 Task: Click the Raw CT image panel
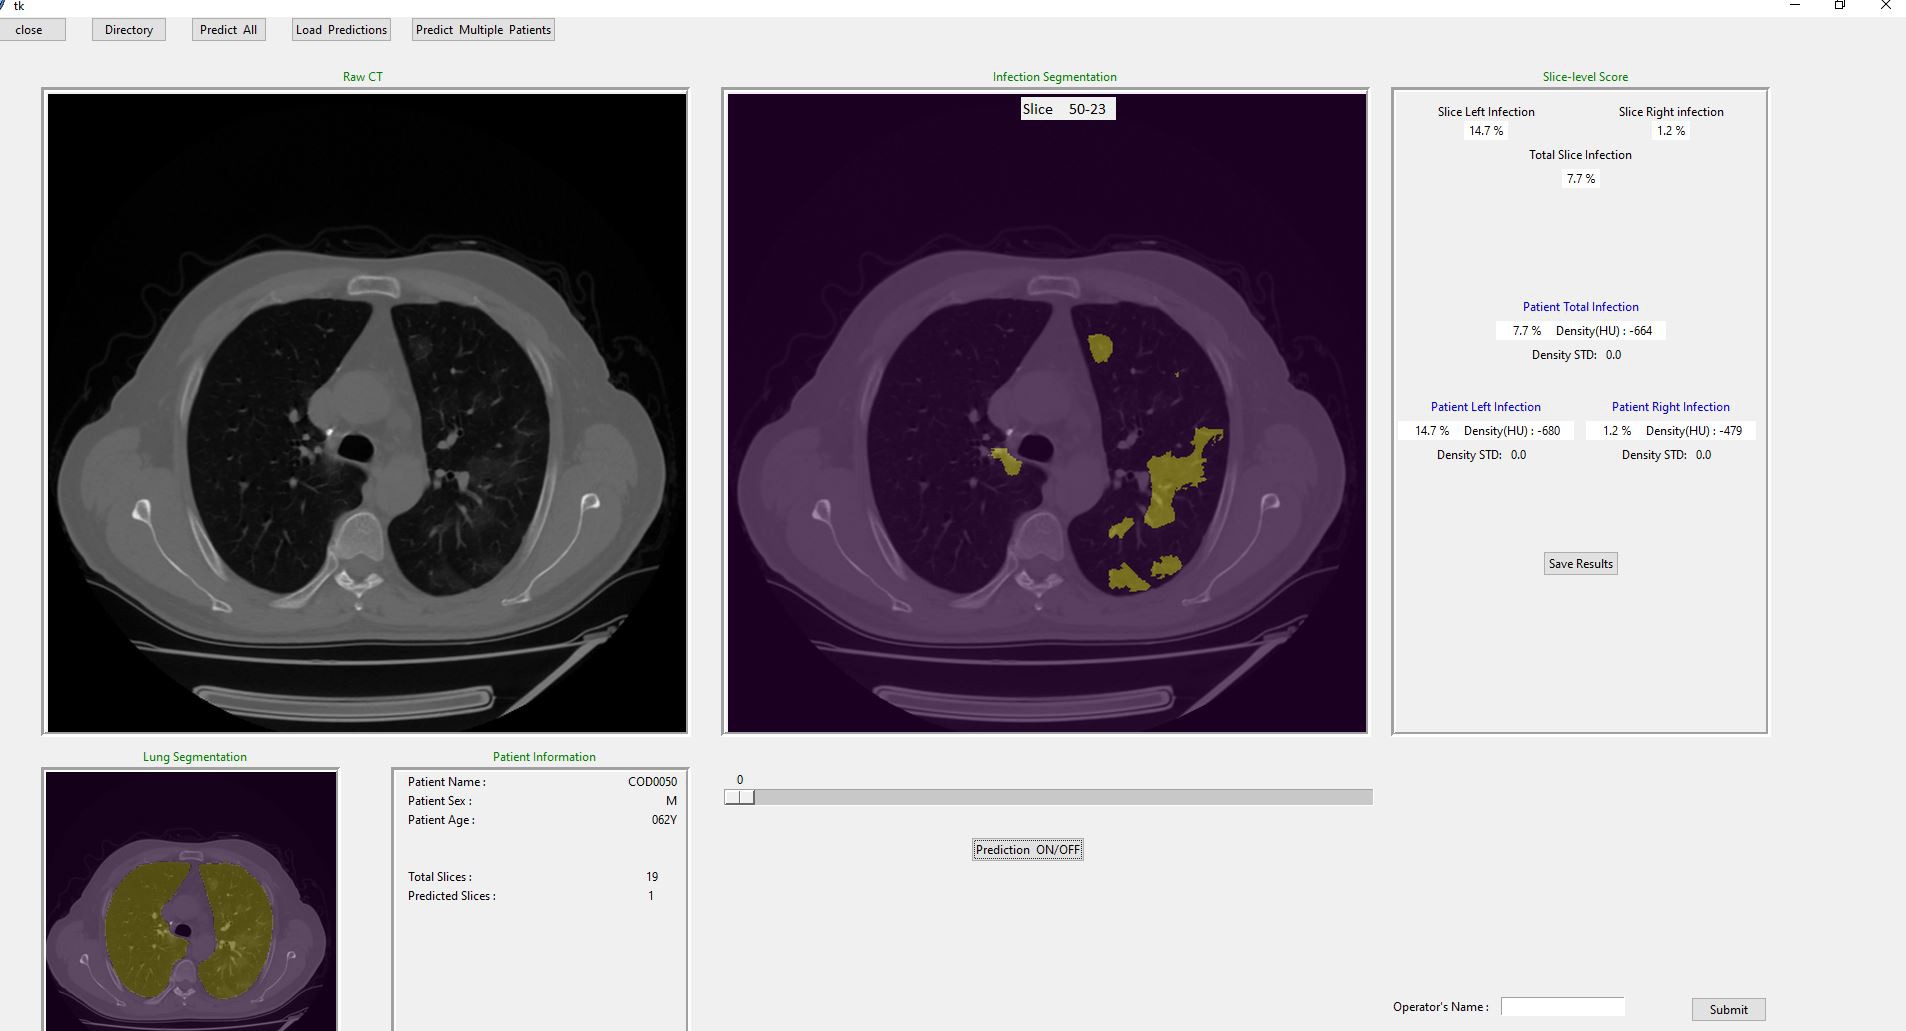coord(366,412)
